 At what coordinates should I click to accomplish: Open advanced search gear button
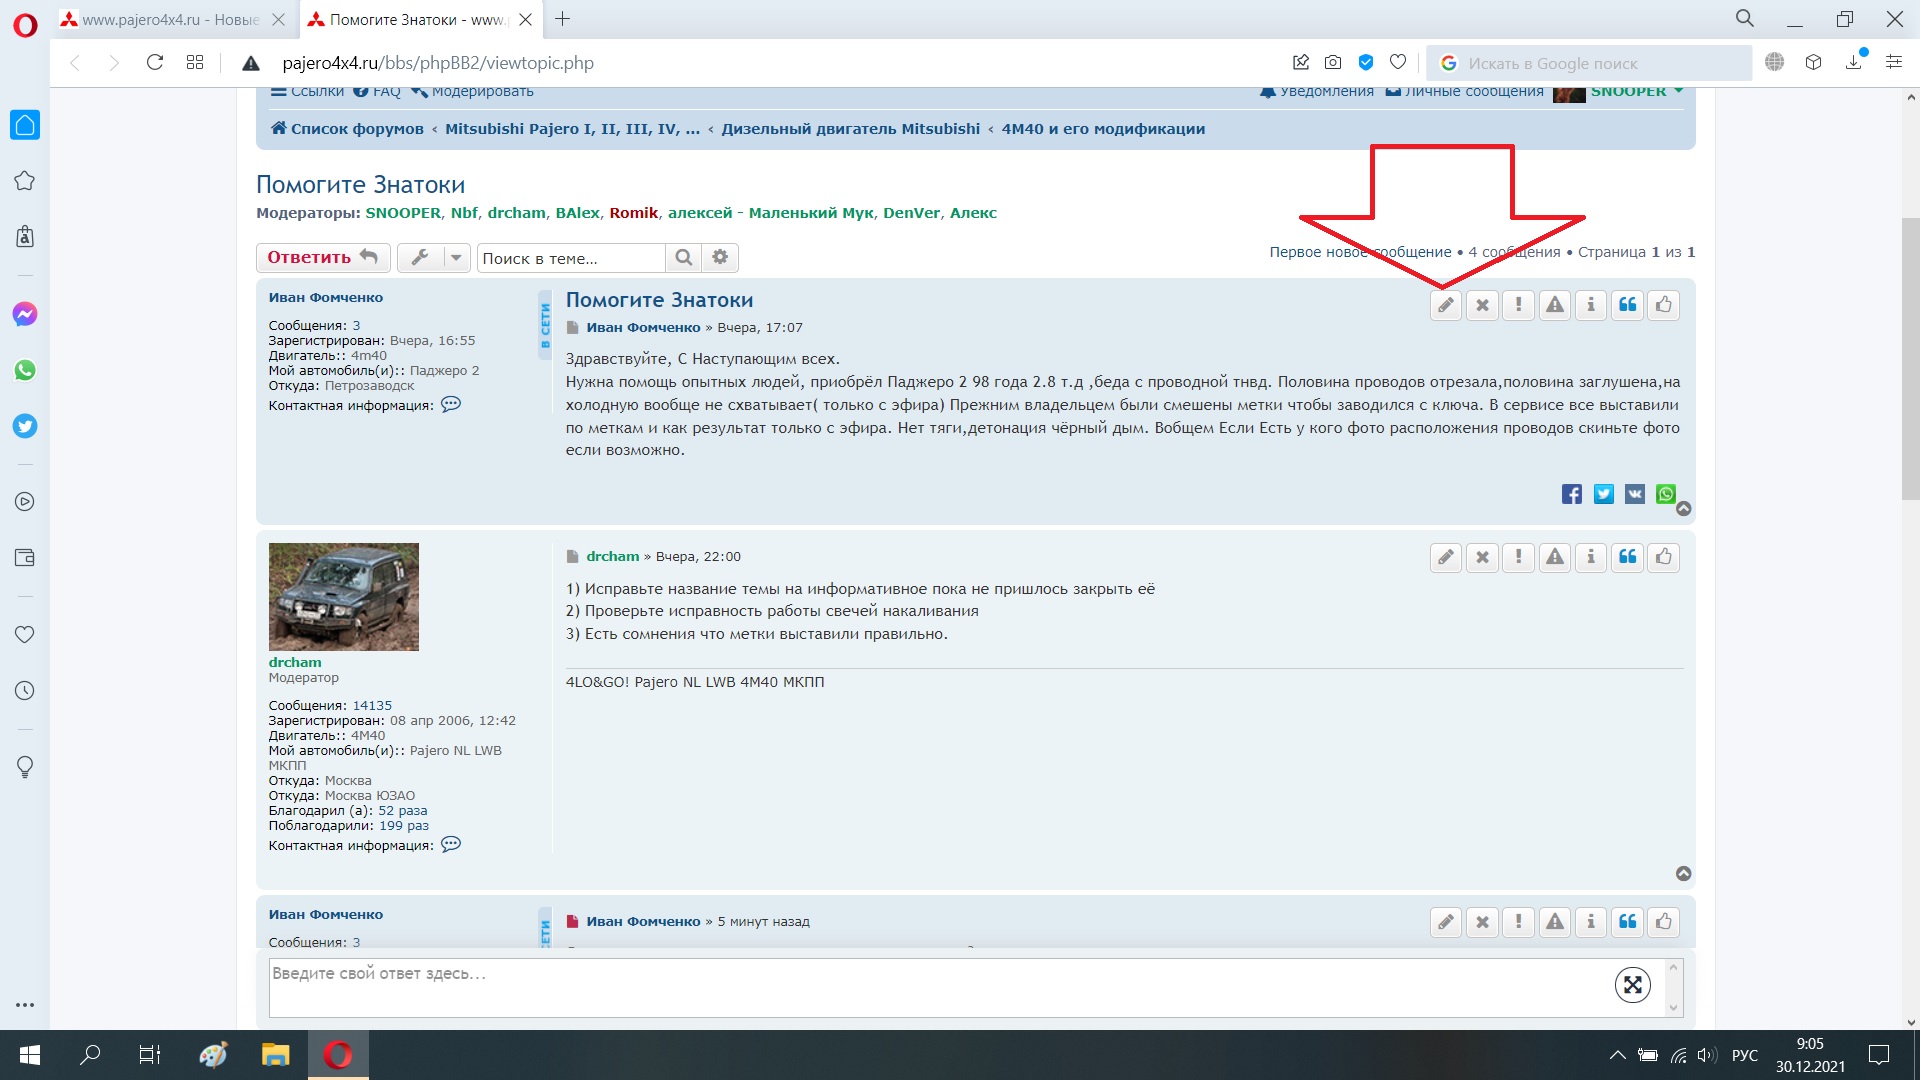point(720,258)
